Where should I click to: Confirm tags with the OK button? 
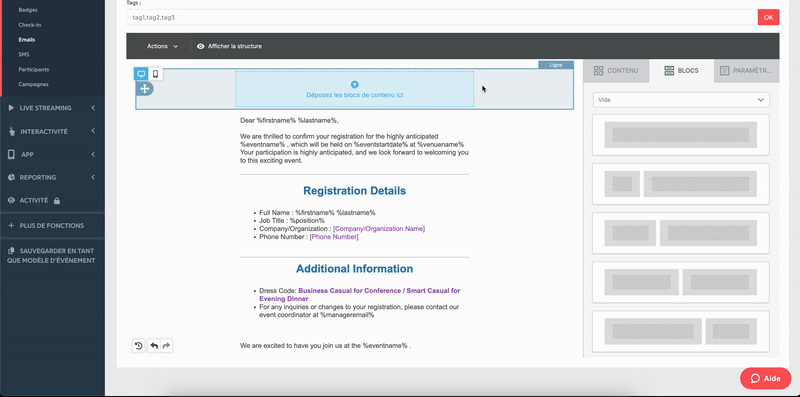pos(768,17)
